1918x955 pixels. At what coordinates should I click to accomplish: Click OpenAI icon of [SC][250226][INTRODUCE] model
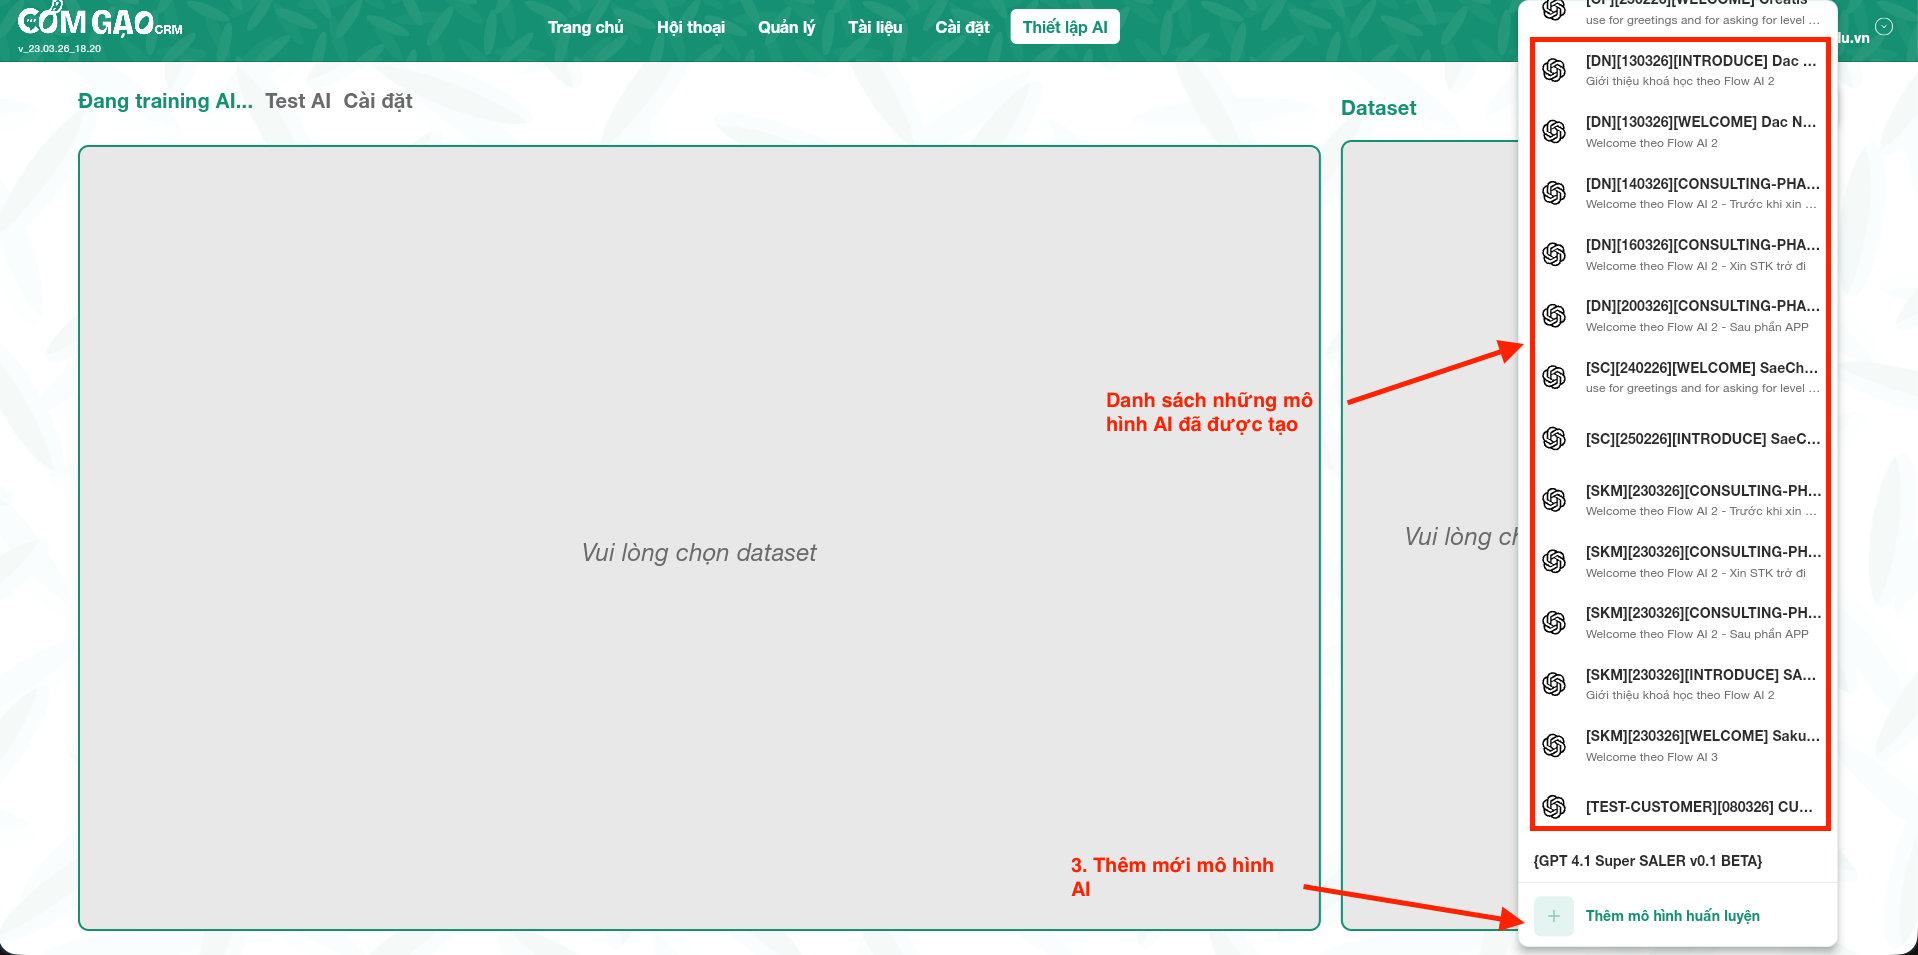point(1554,438)
